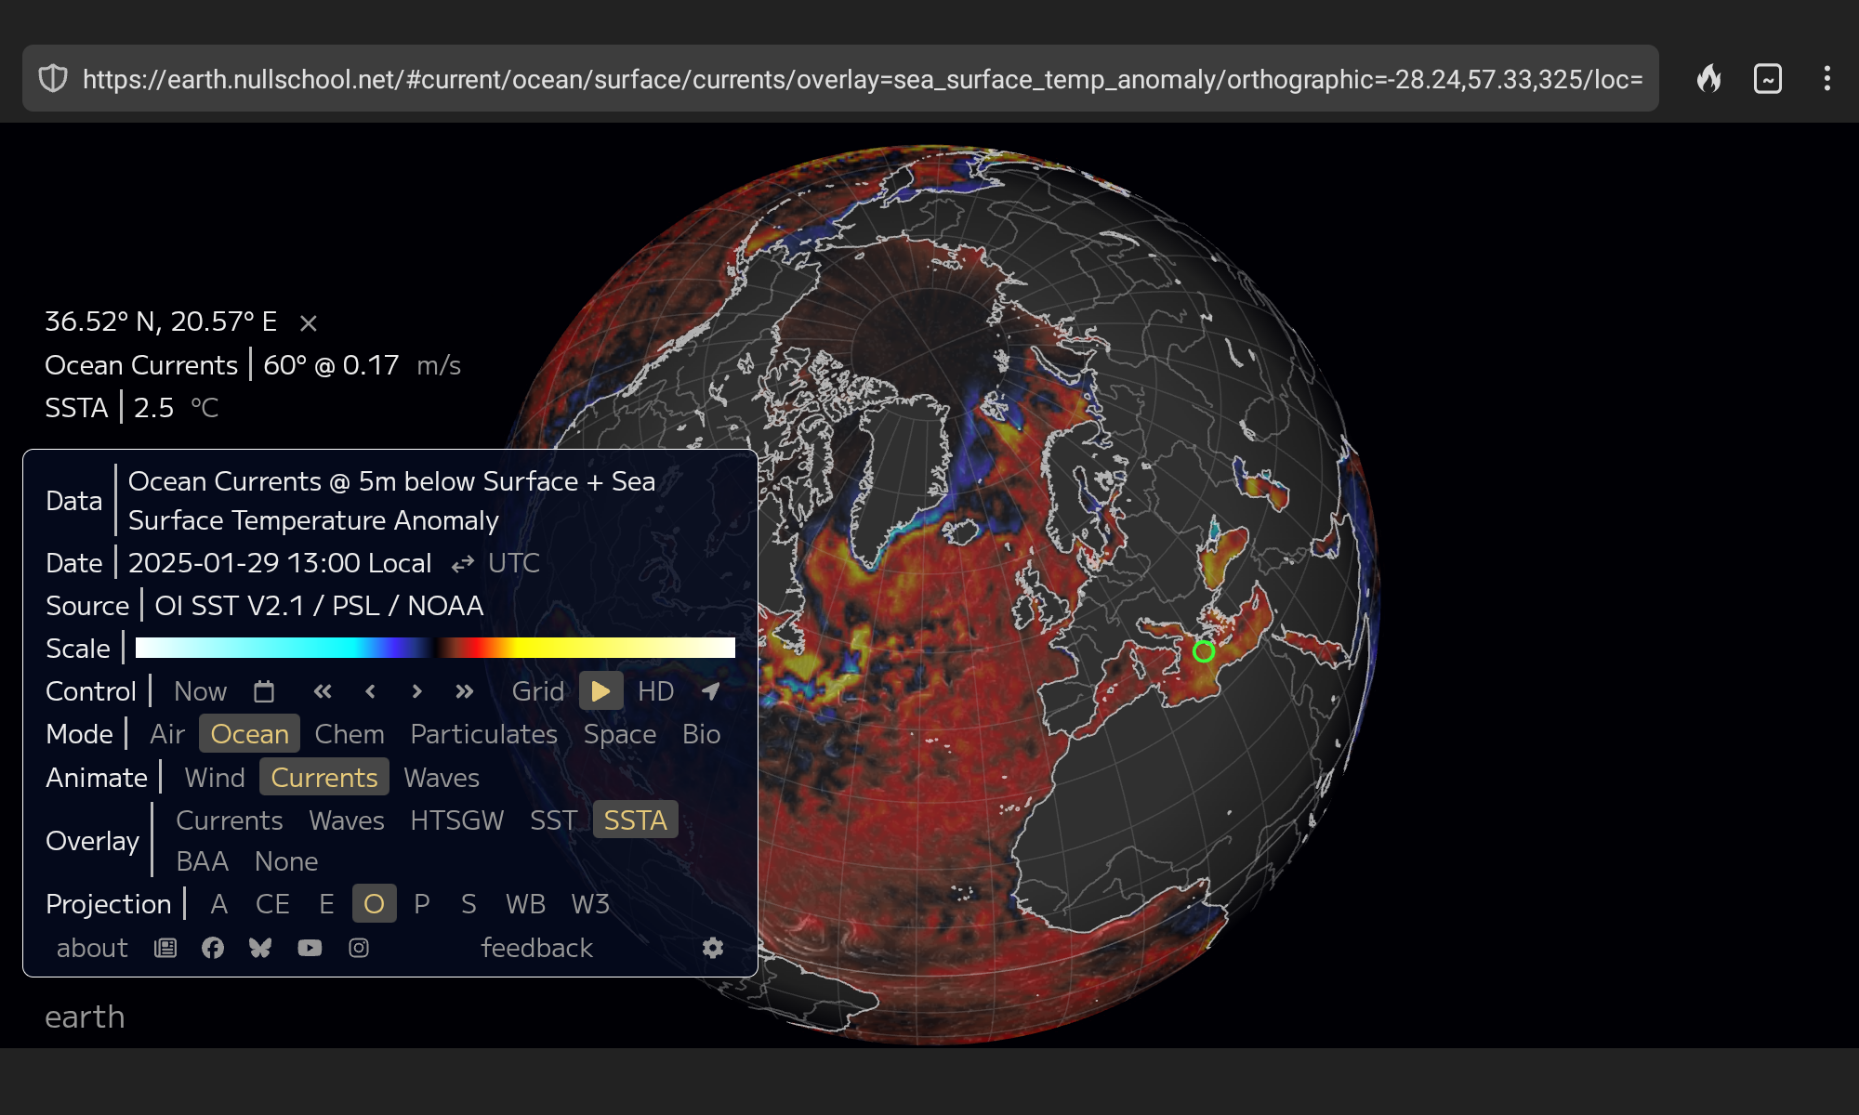Choose projection P
The image size is (1859, 1115).
click(422, 905)
